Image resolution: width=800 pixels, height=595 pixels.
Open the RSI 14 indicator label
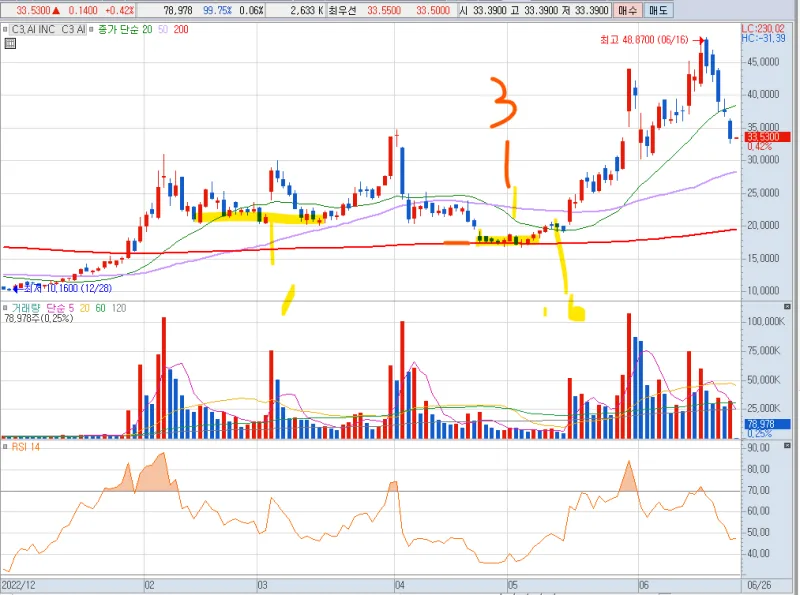27,447
